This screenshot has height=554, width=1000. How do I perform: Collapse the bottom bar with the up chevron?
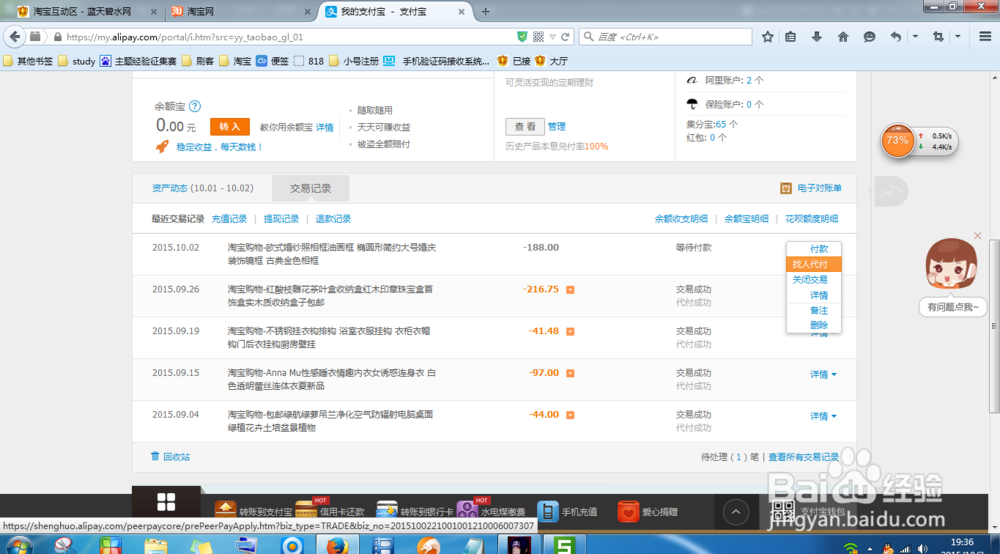(735, 511)
